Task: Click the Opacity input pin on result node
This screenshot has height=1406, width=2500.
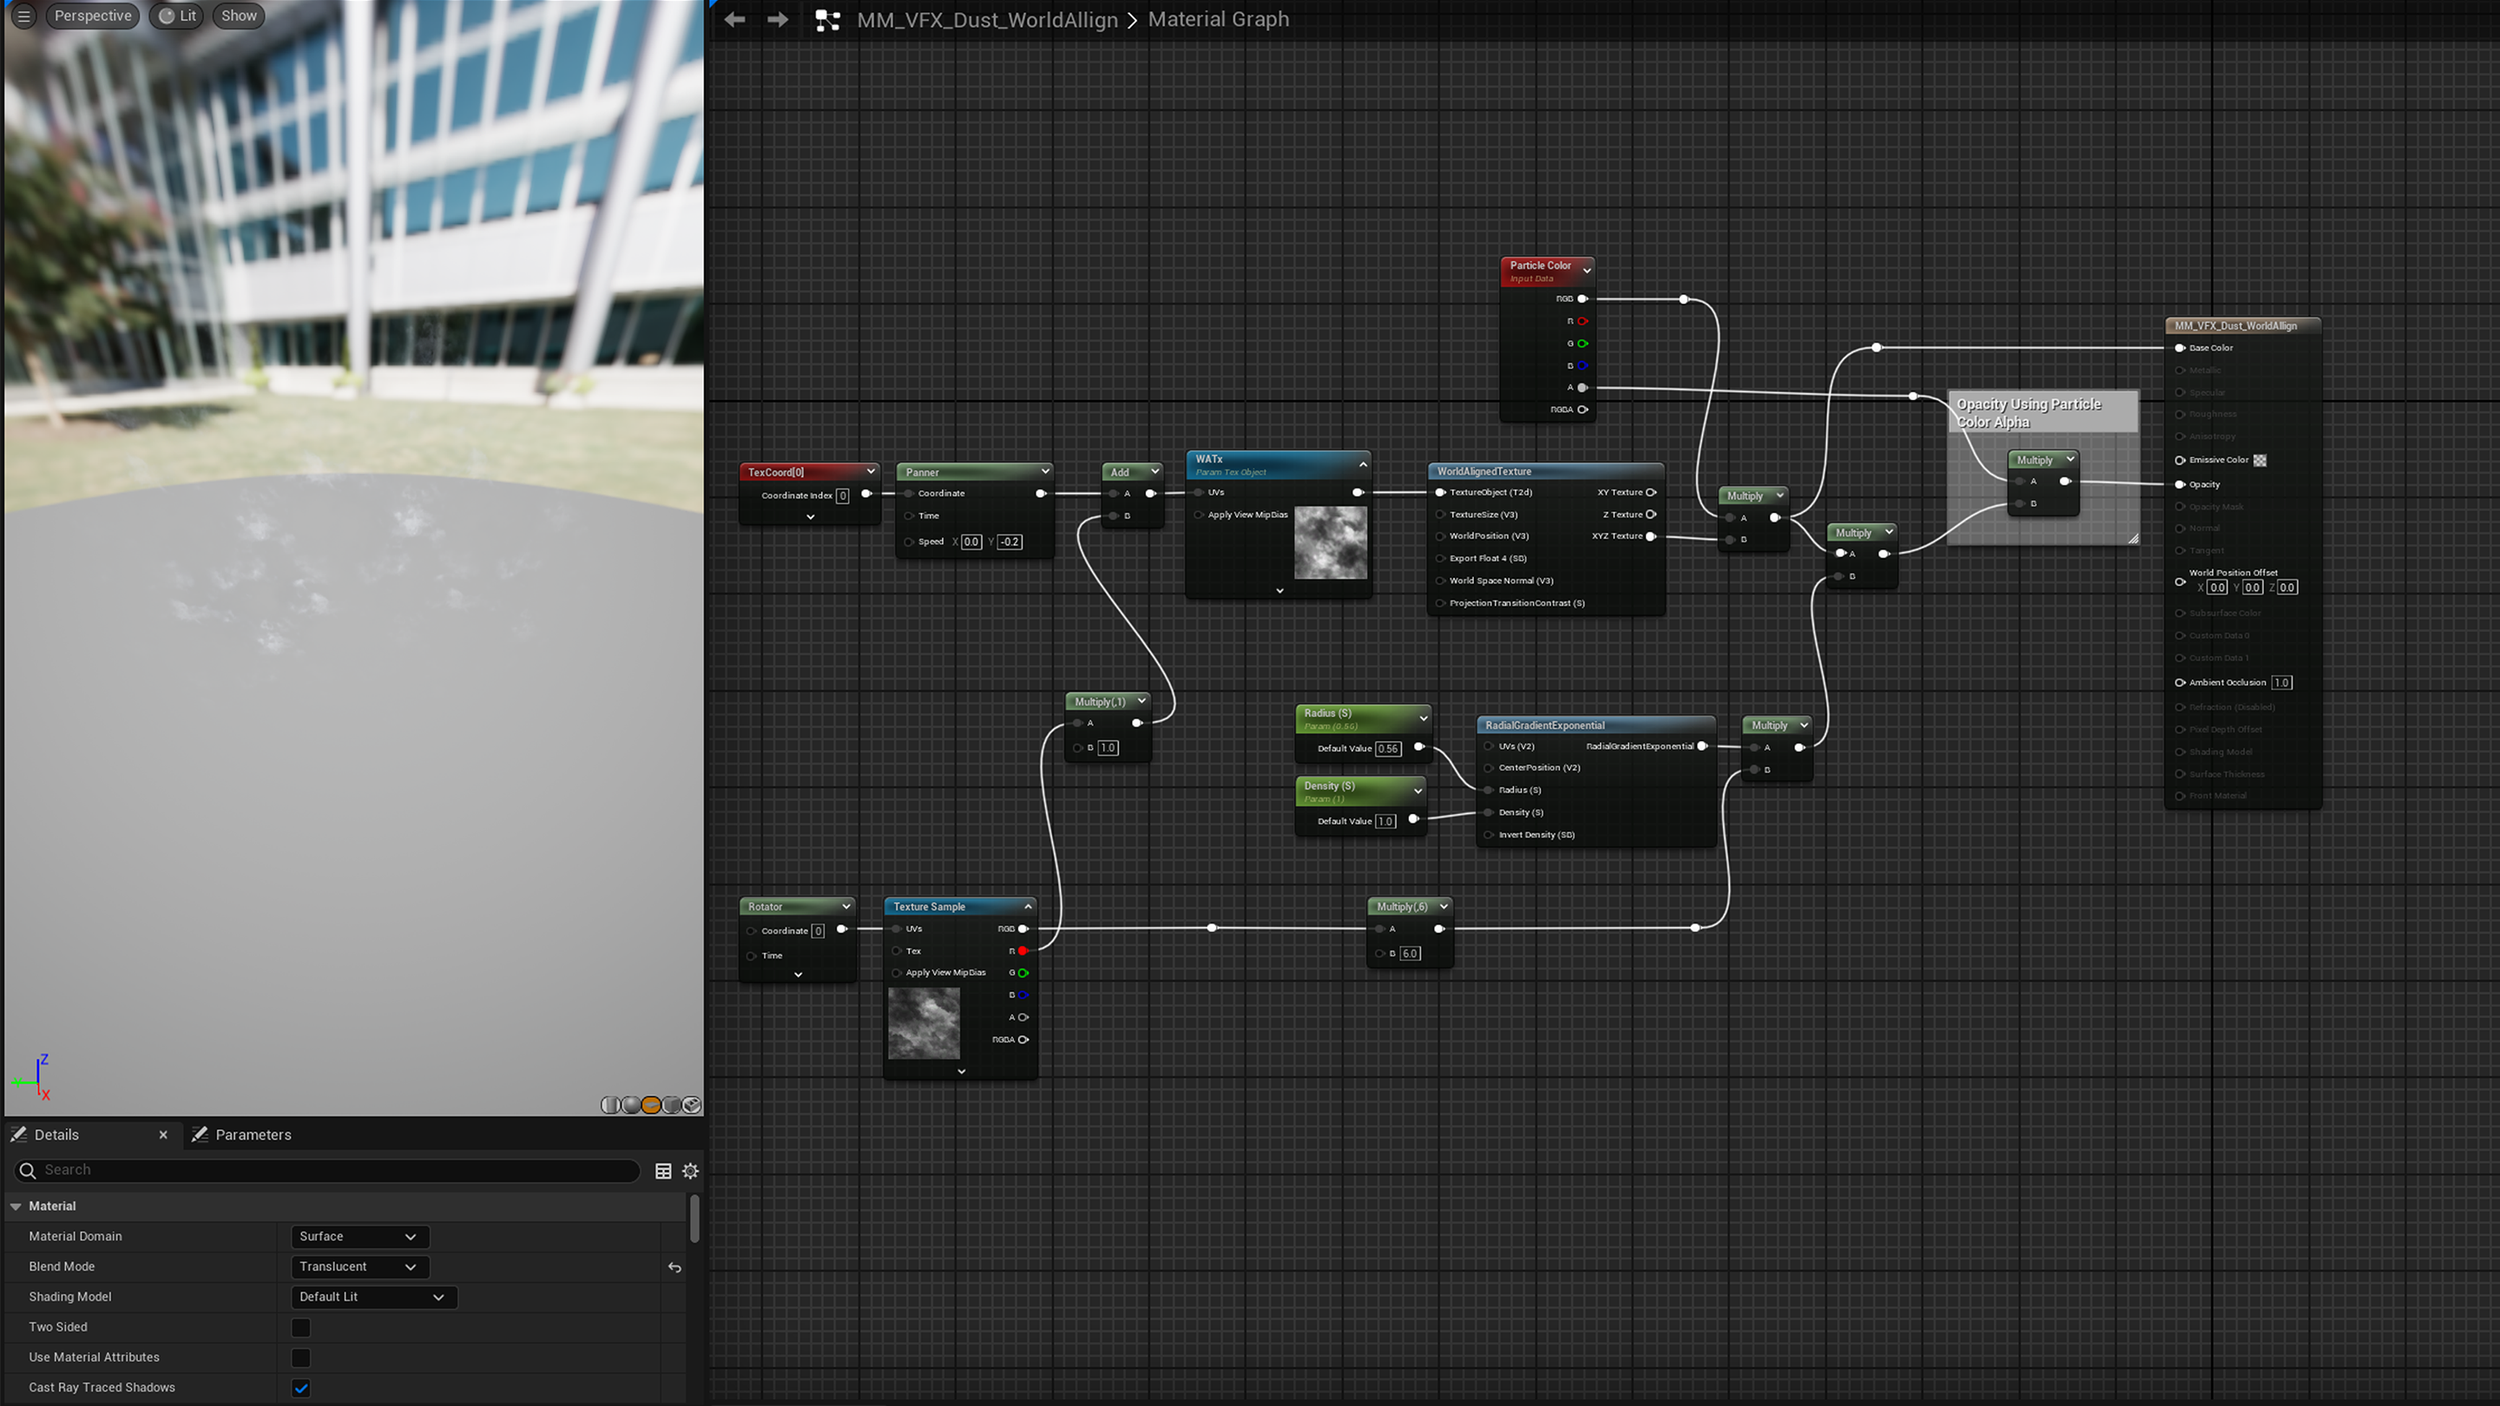Action: 2180,484
